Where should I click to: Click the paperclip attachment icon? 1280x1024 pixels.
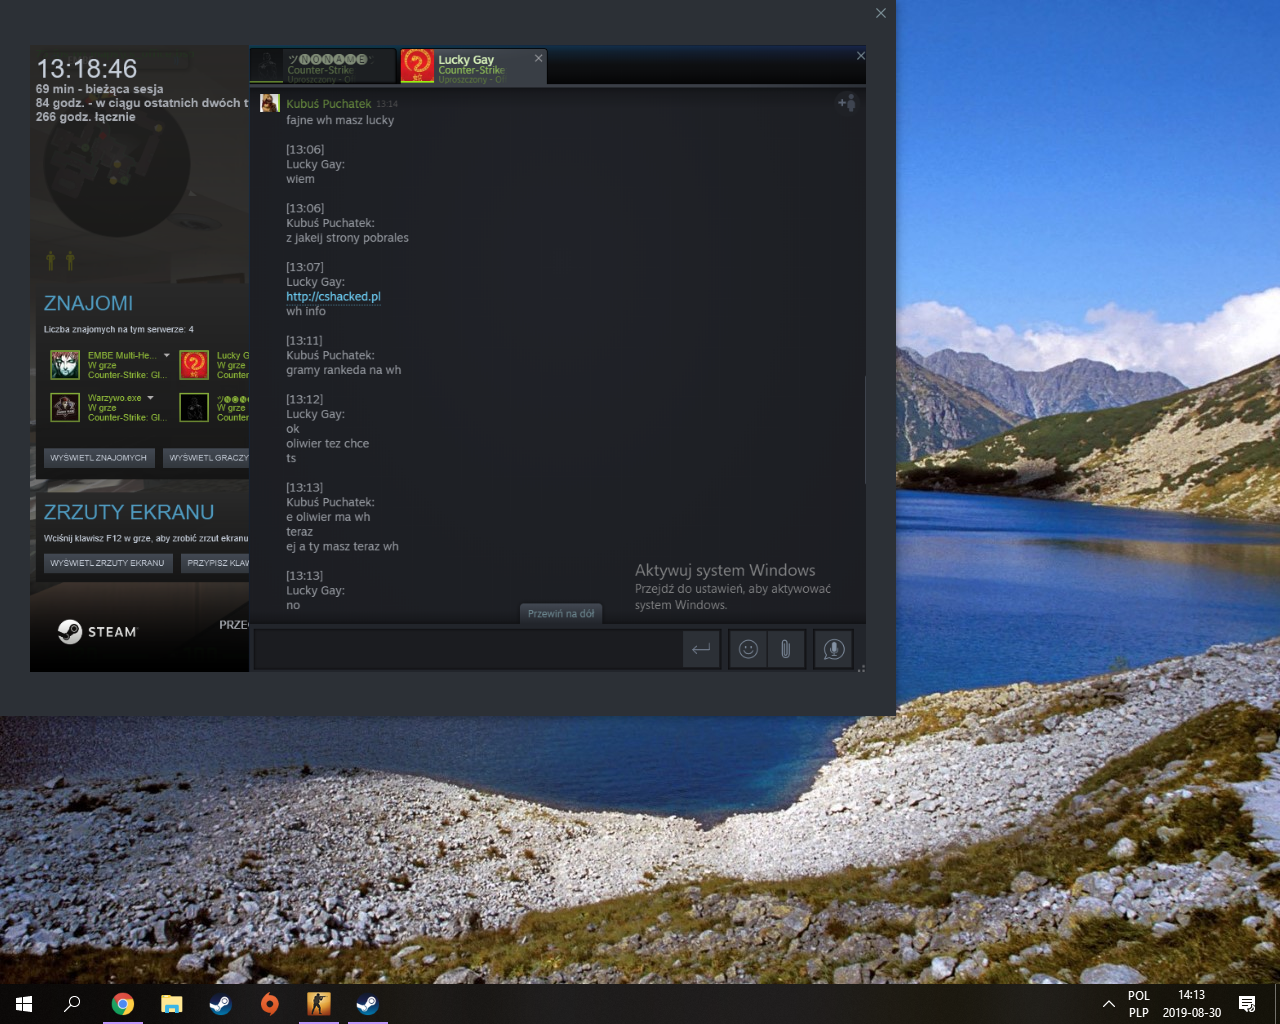(x=786, y=649)
